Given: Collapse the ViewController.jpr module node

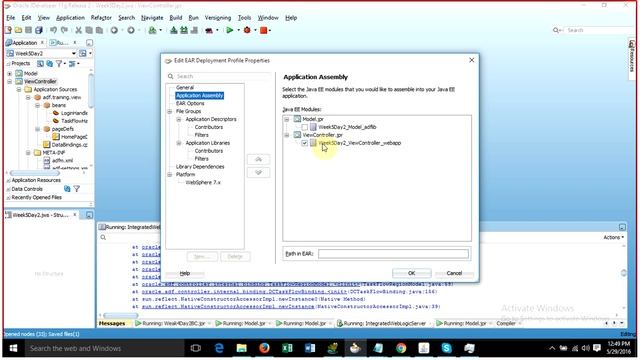Looking at the screenshot, I should click(x=287, y=135).
